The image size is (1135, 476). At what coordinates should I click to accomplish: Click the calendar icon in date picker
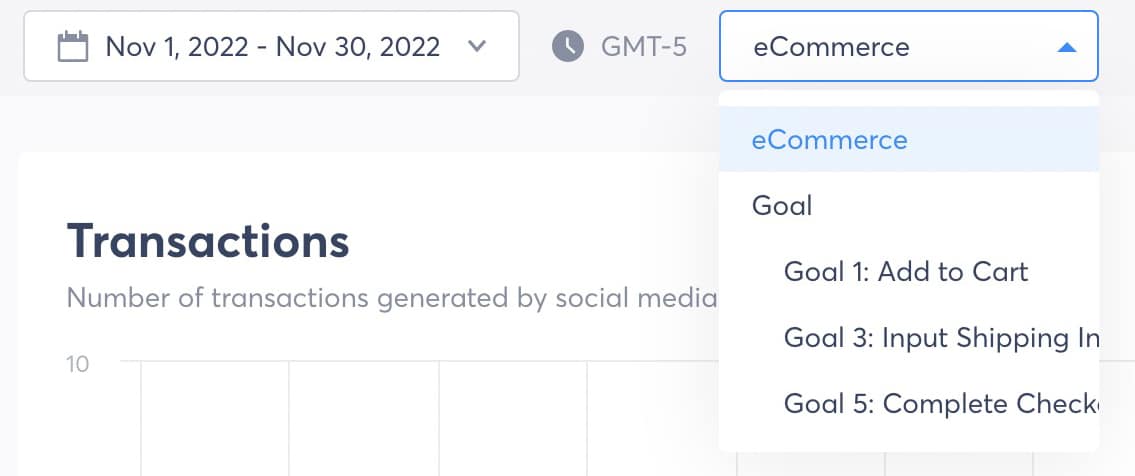pyautogui.click(x=72, y=47)
